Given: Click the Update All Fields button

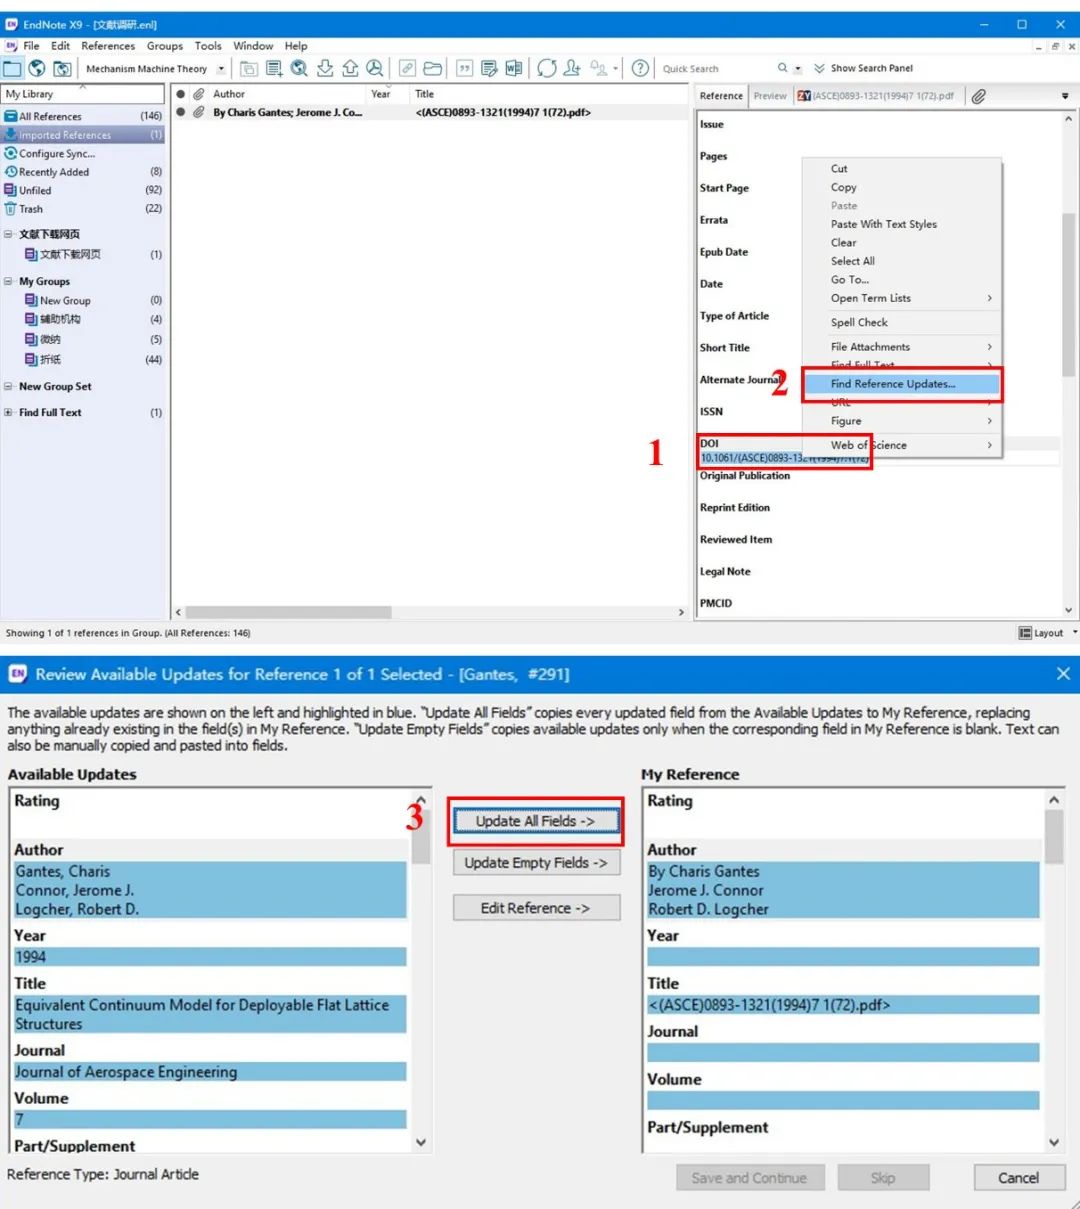Looking at the screenshot, I should click(x=536, y=822).
